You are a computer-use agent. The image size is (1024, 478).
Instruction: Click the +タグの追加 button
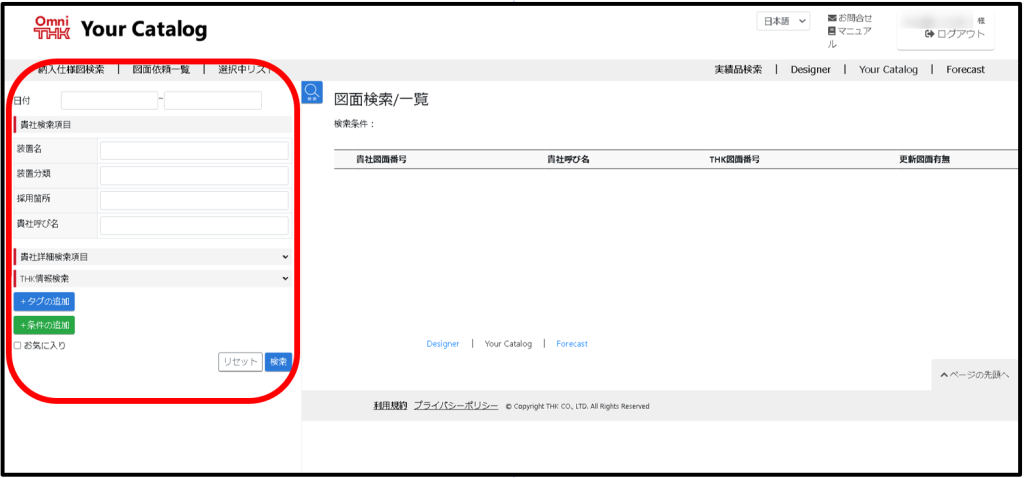[44, 302]
